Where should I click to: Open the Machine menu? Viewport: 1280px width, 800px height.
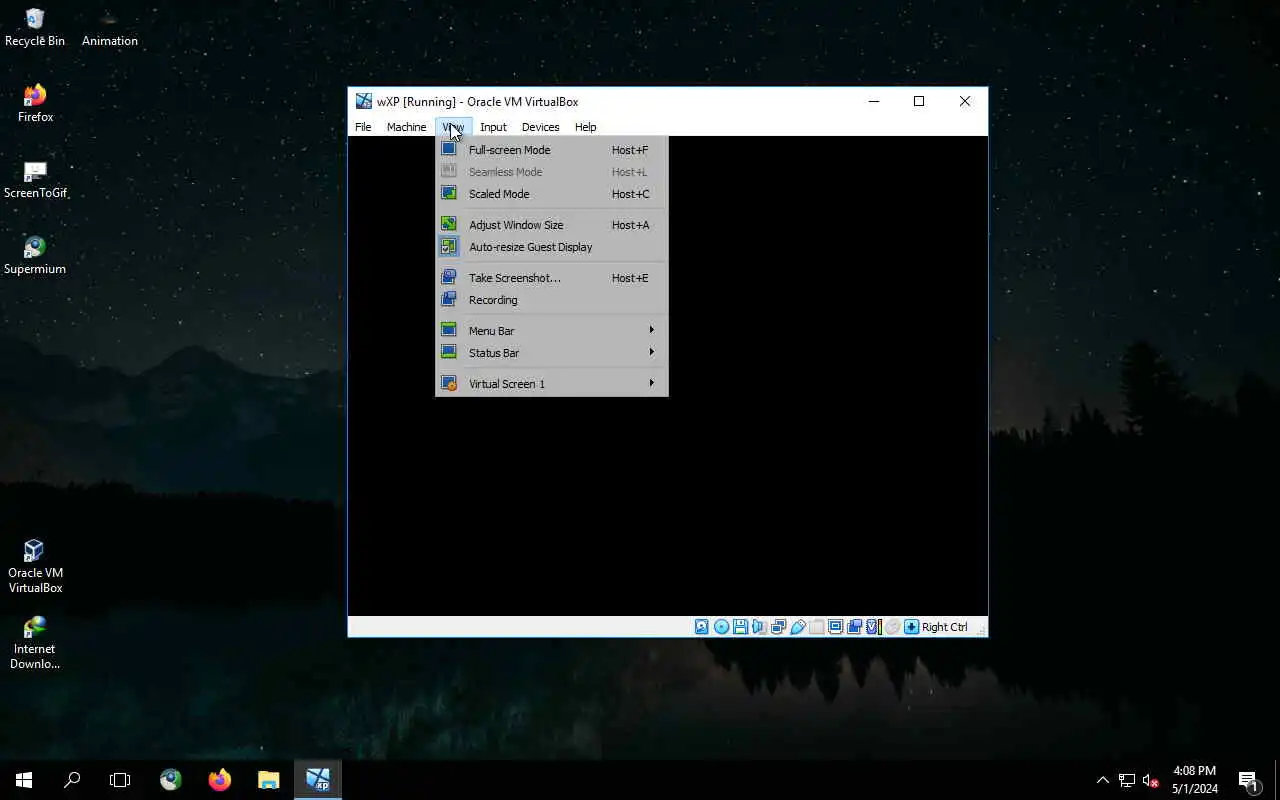point(406,127)
